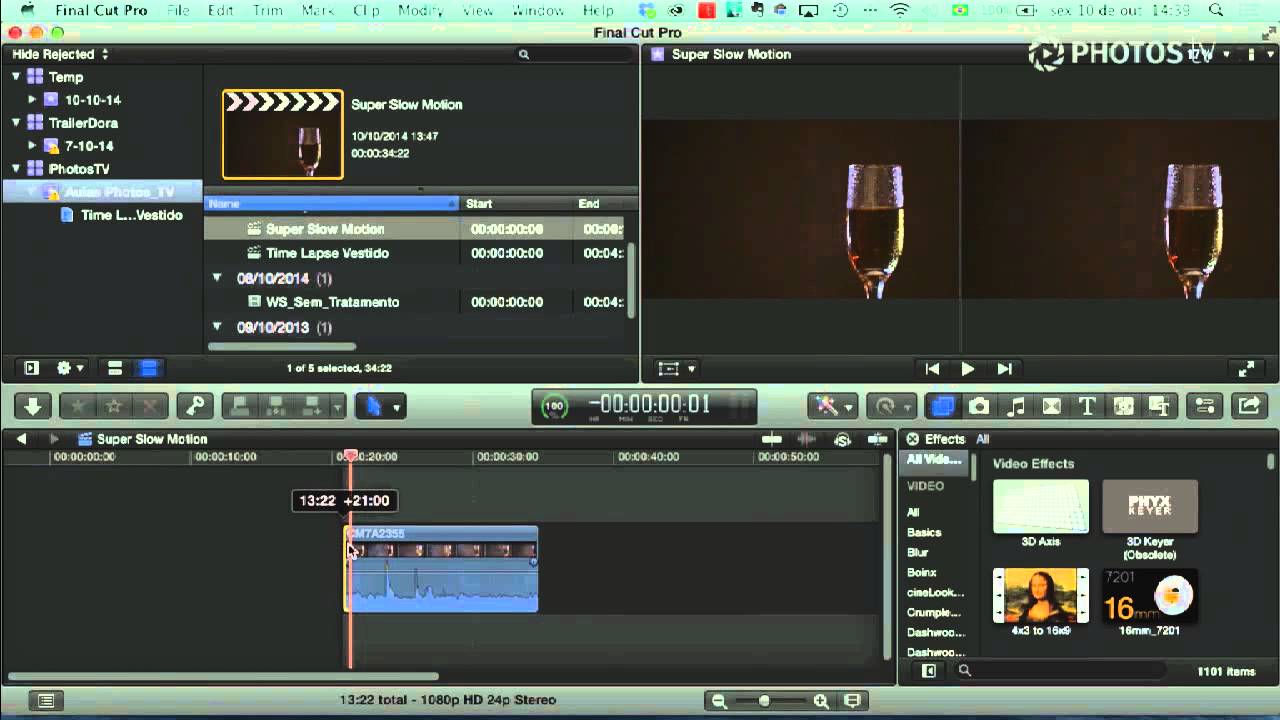Expand the 7-10-14 event
Screen dimensions: 1280x720
coord(32,146)
